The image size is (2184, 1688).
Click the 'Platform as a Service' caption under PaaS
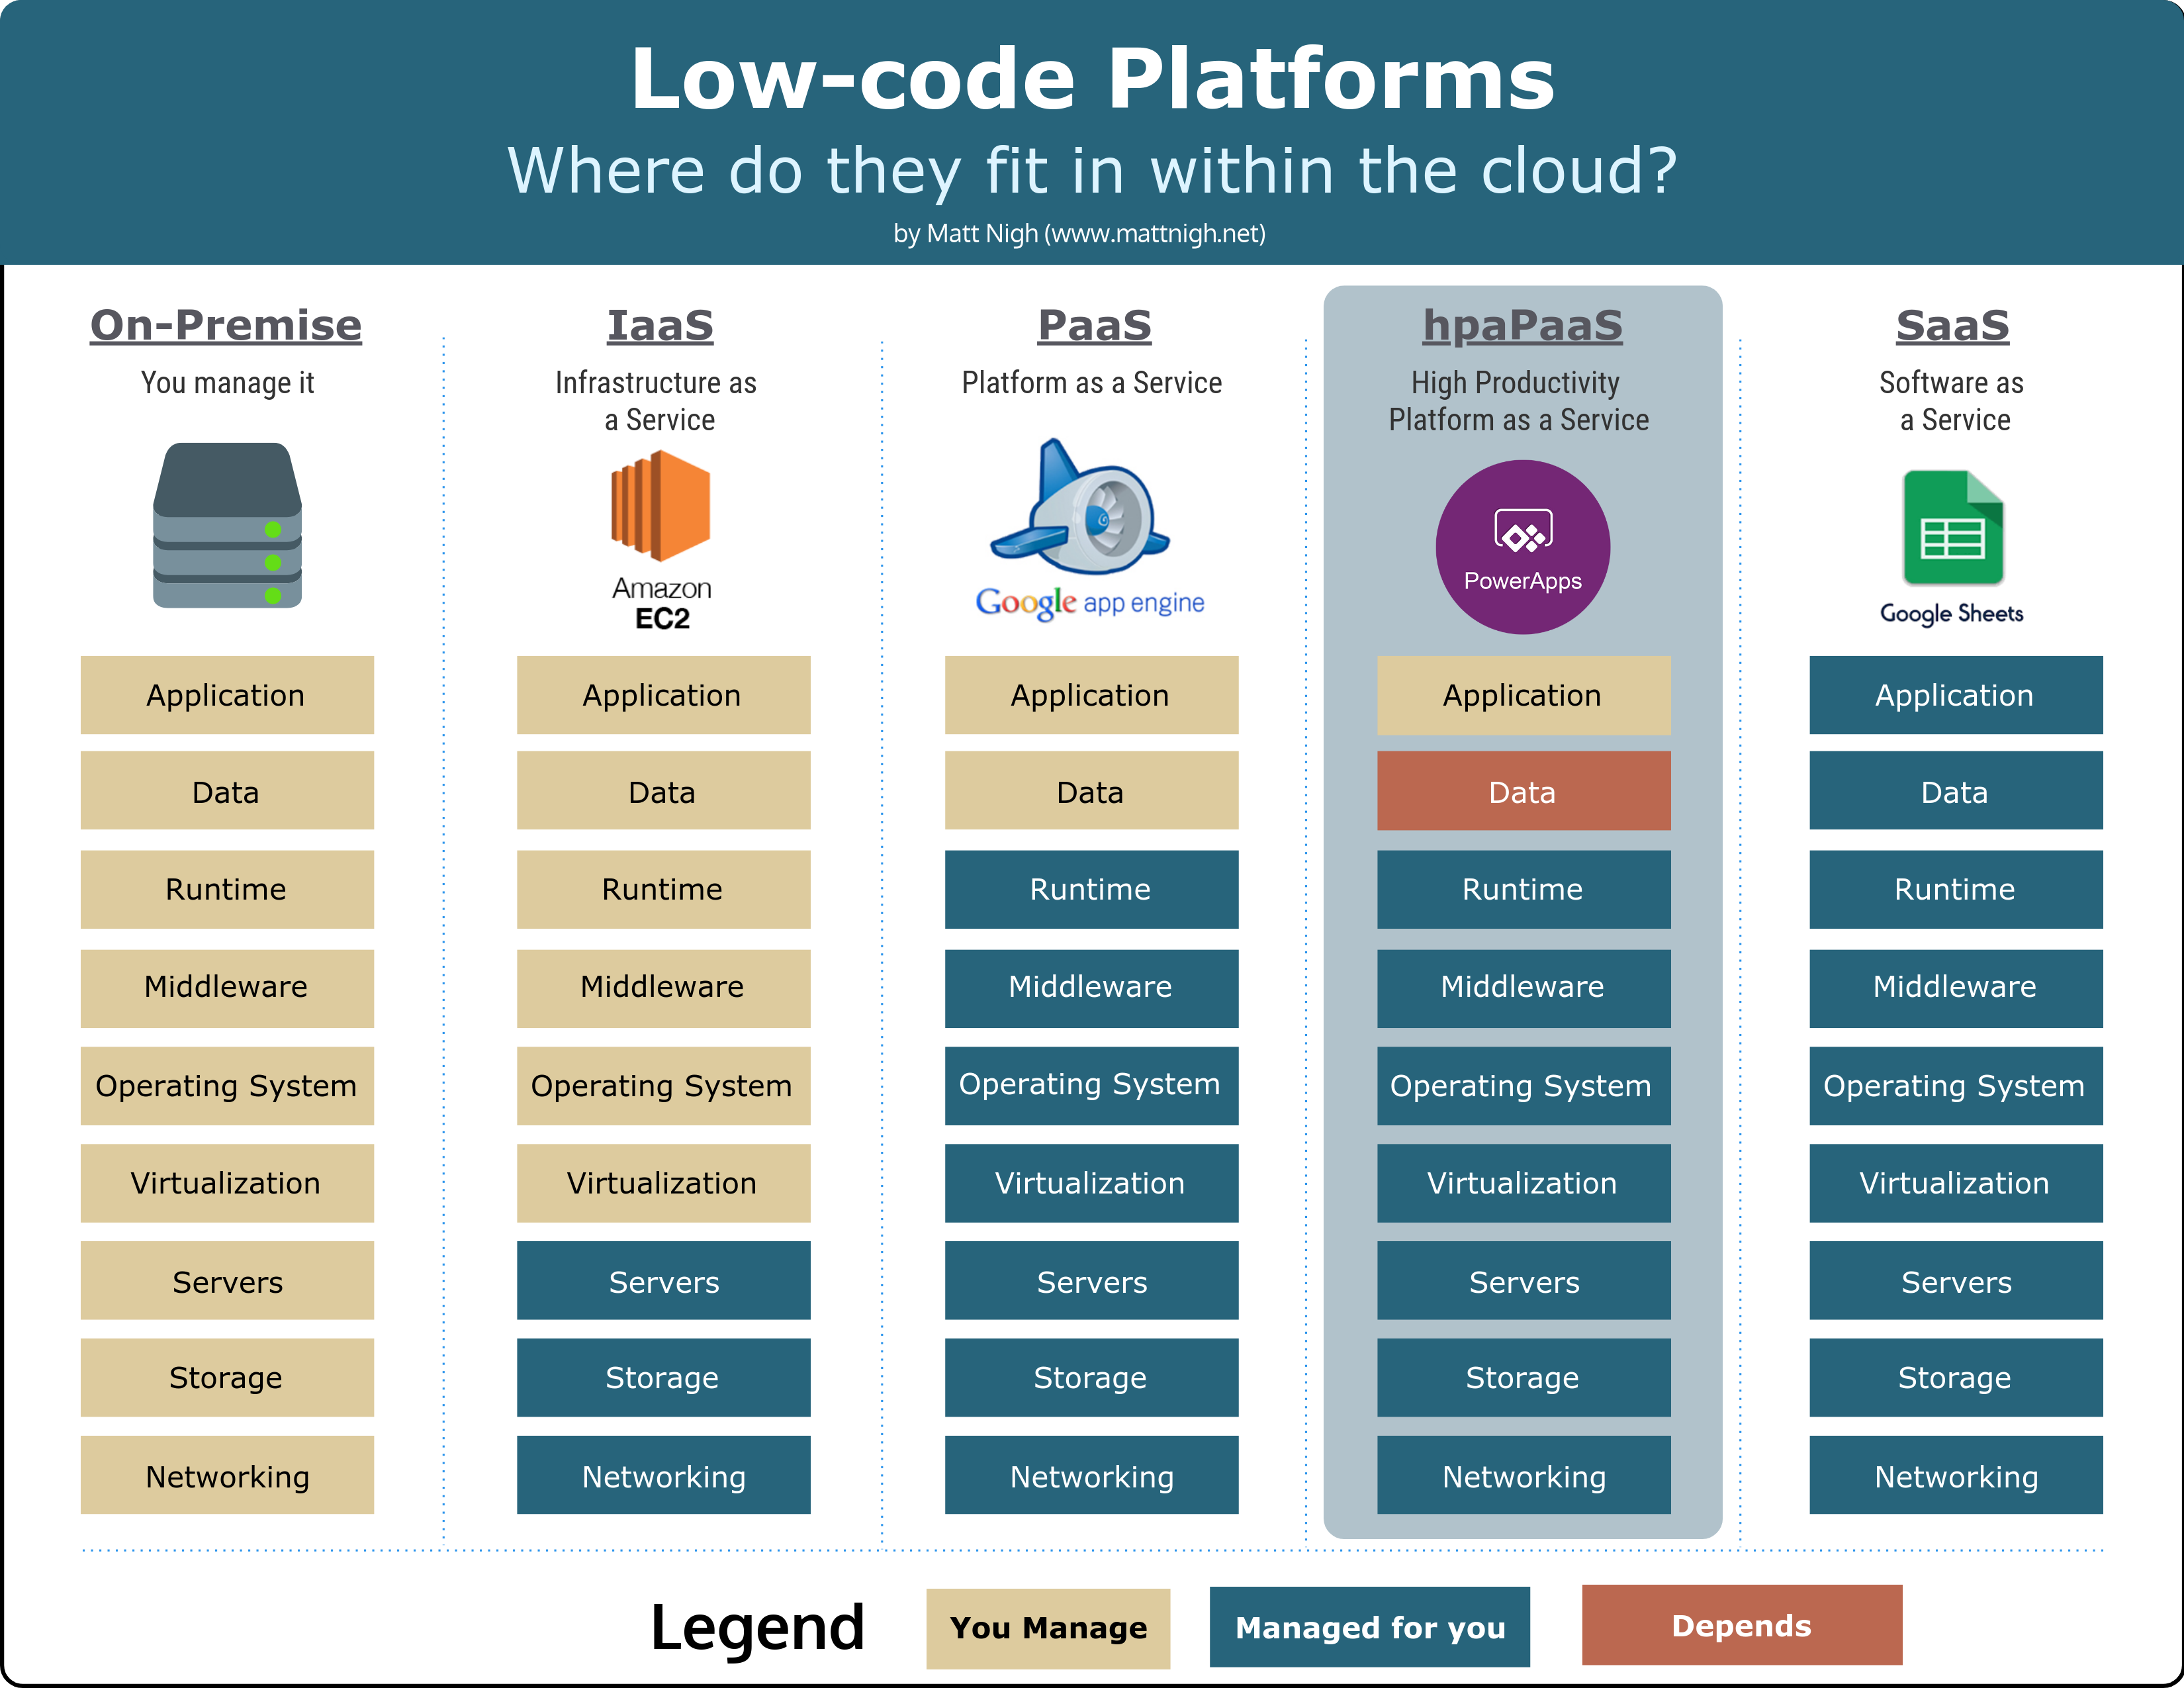click(x=1091, y=383)
